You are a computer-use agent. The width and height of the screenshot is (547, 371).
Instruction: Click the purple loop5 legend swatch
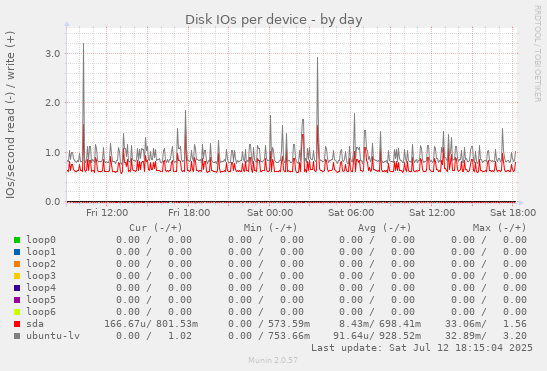[17, 300]
